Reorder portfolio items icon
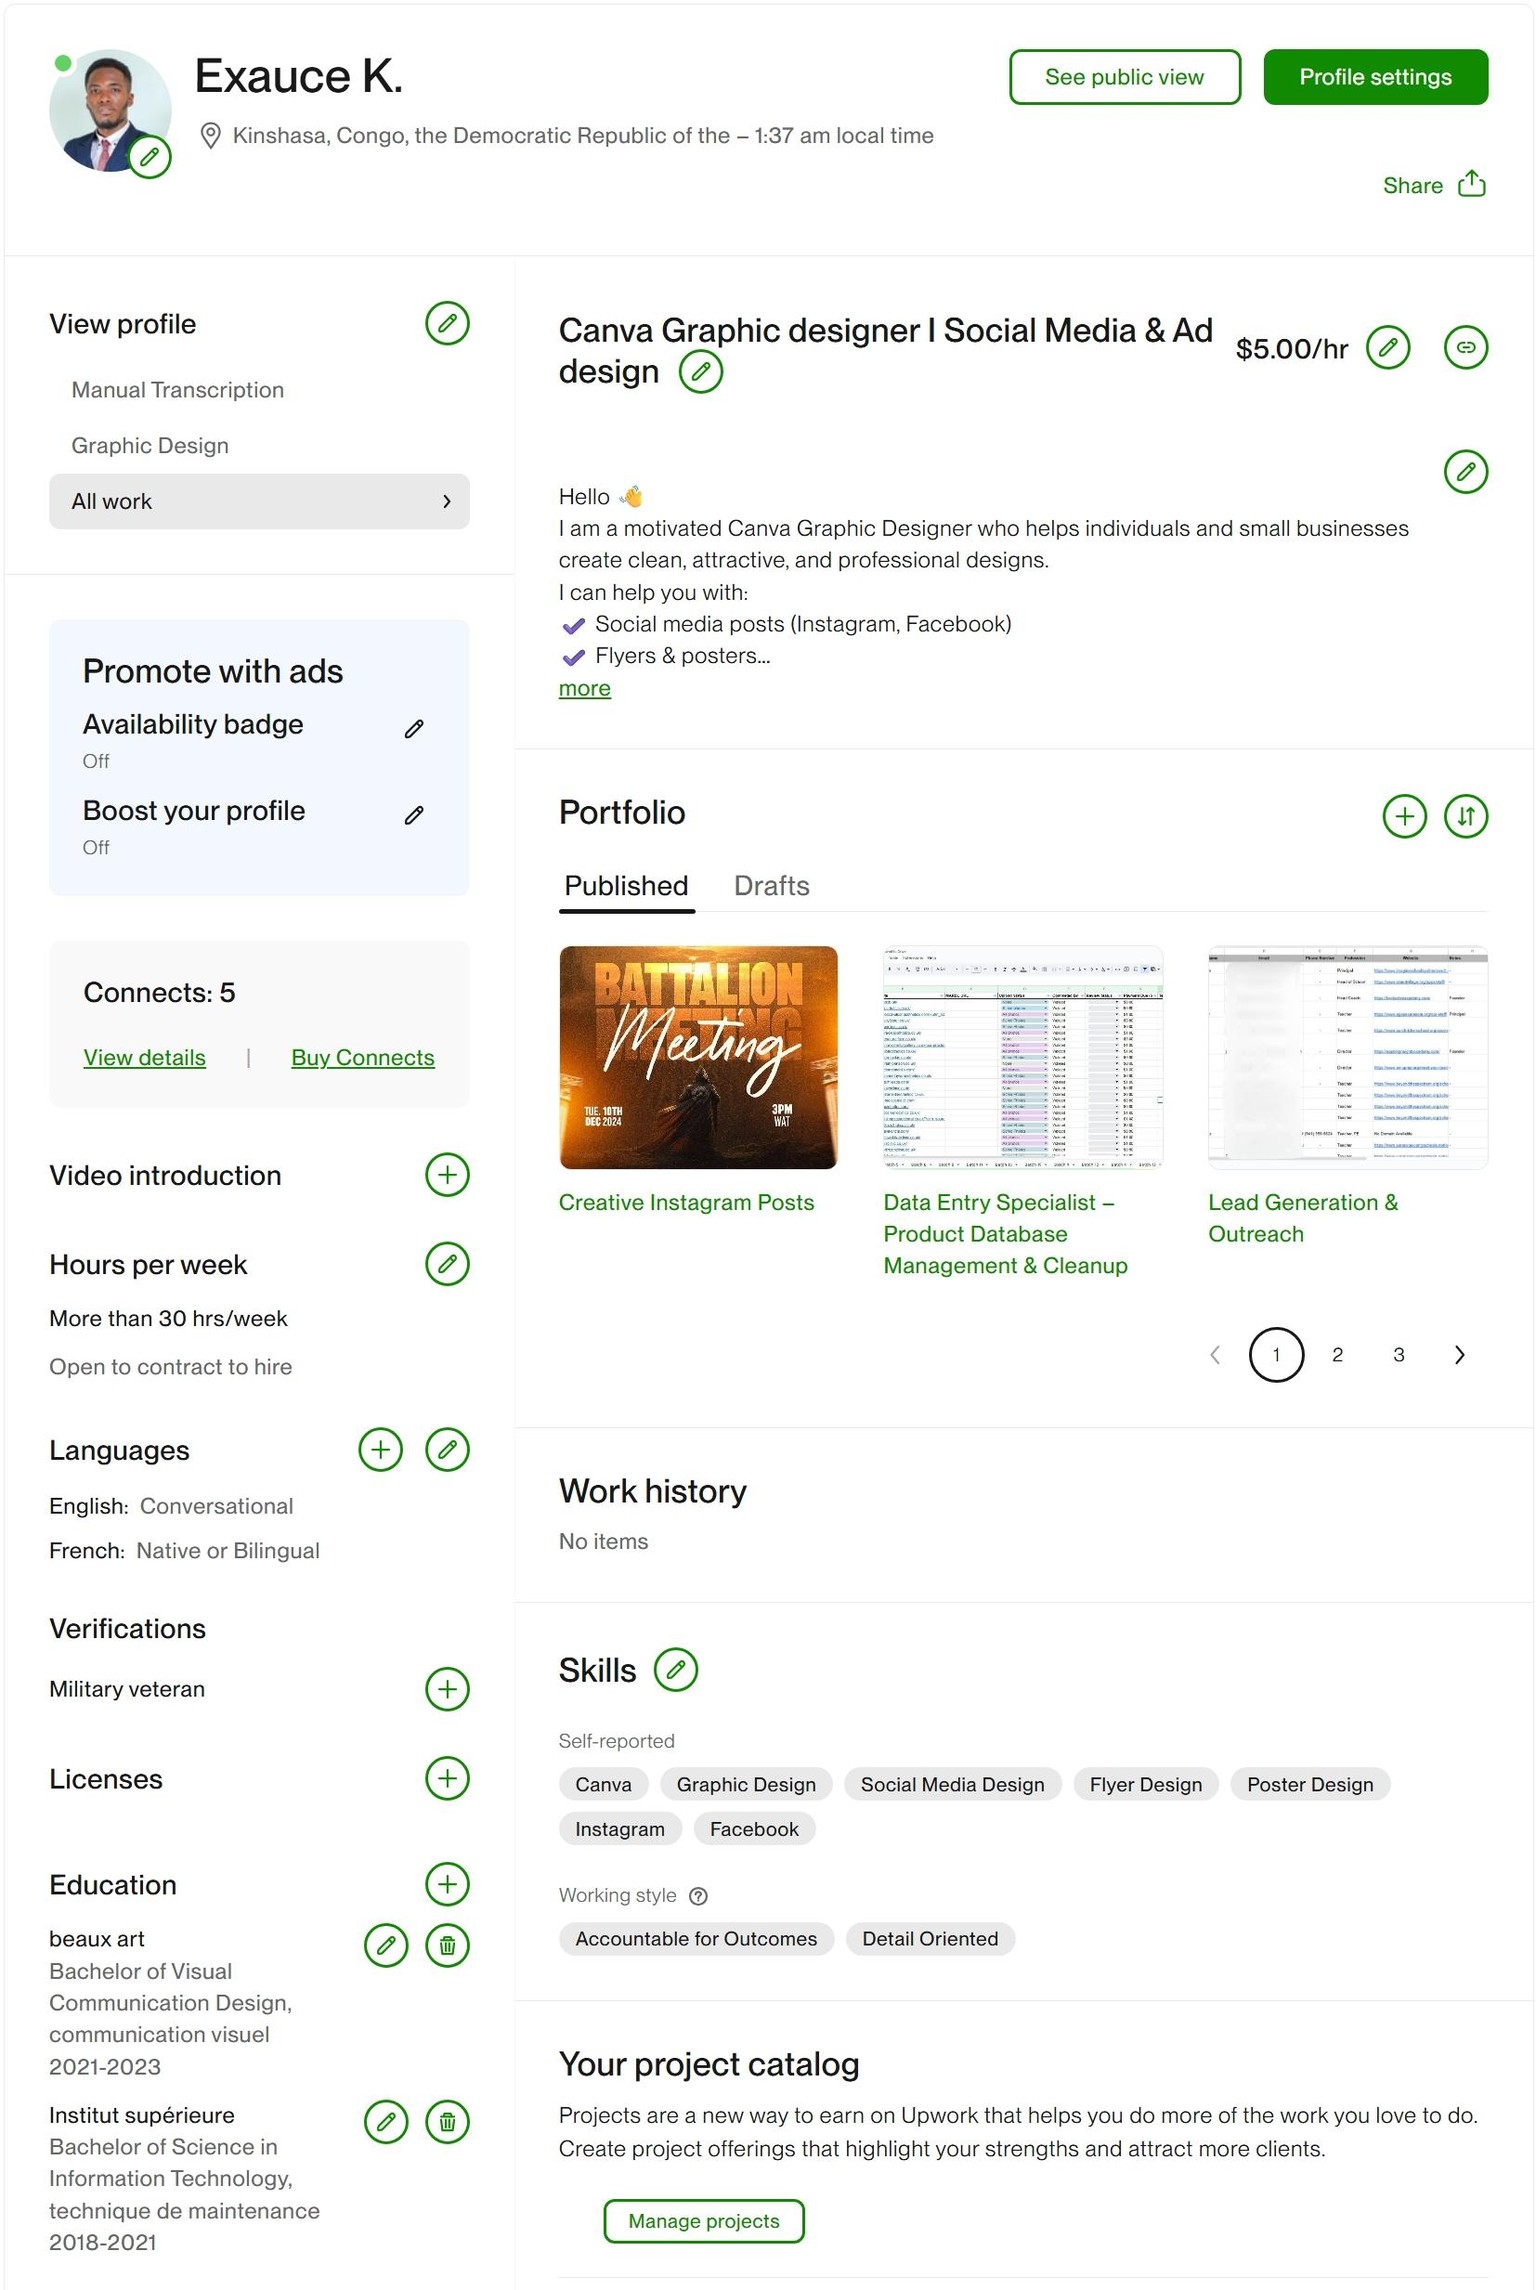Image resolution: width=1536 pixels, height=2290 pixels. click(x=1466, y=816)
